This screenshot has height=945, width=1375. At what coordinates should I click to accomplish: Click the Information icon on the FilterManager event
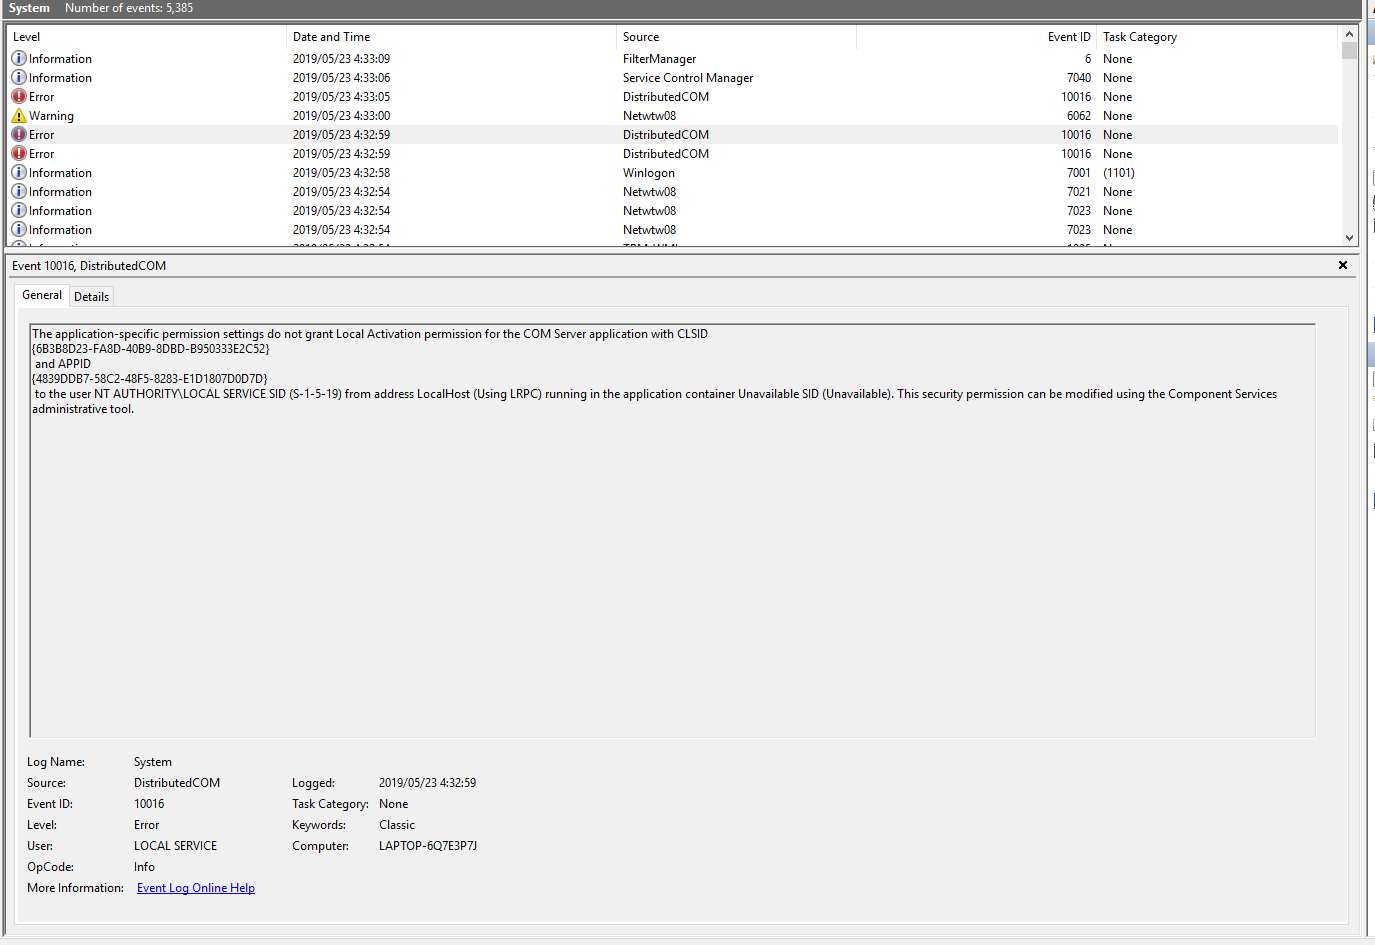click(x=18, y=58)
